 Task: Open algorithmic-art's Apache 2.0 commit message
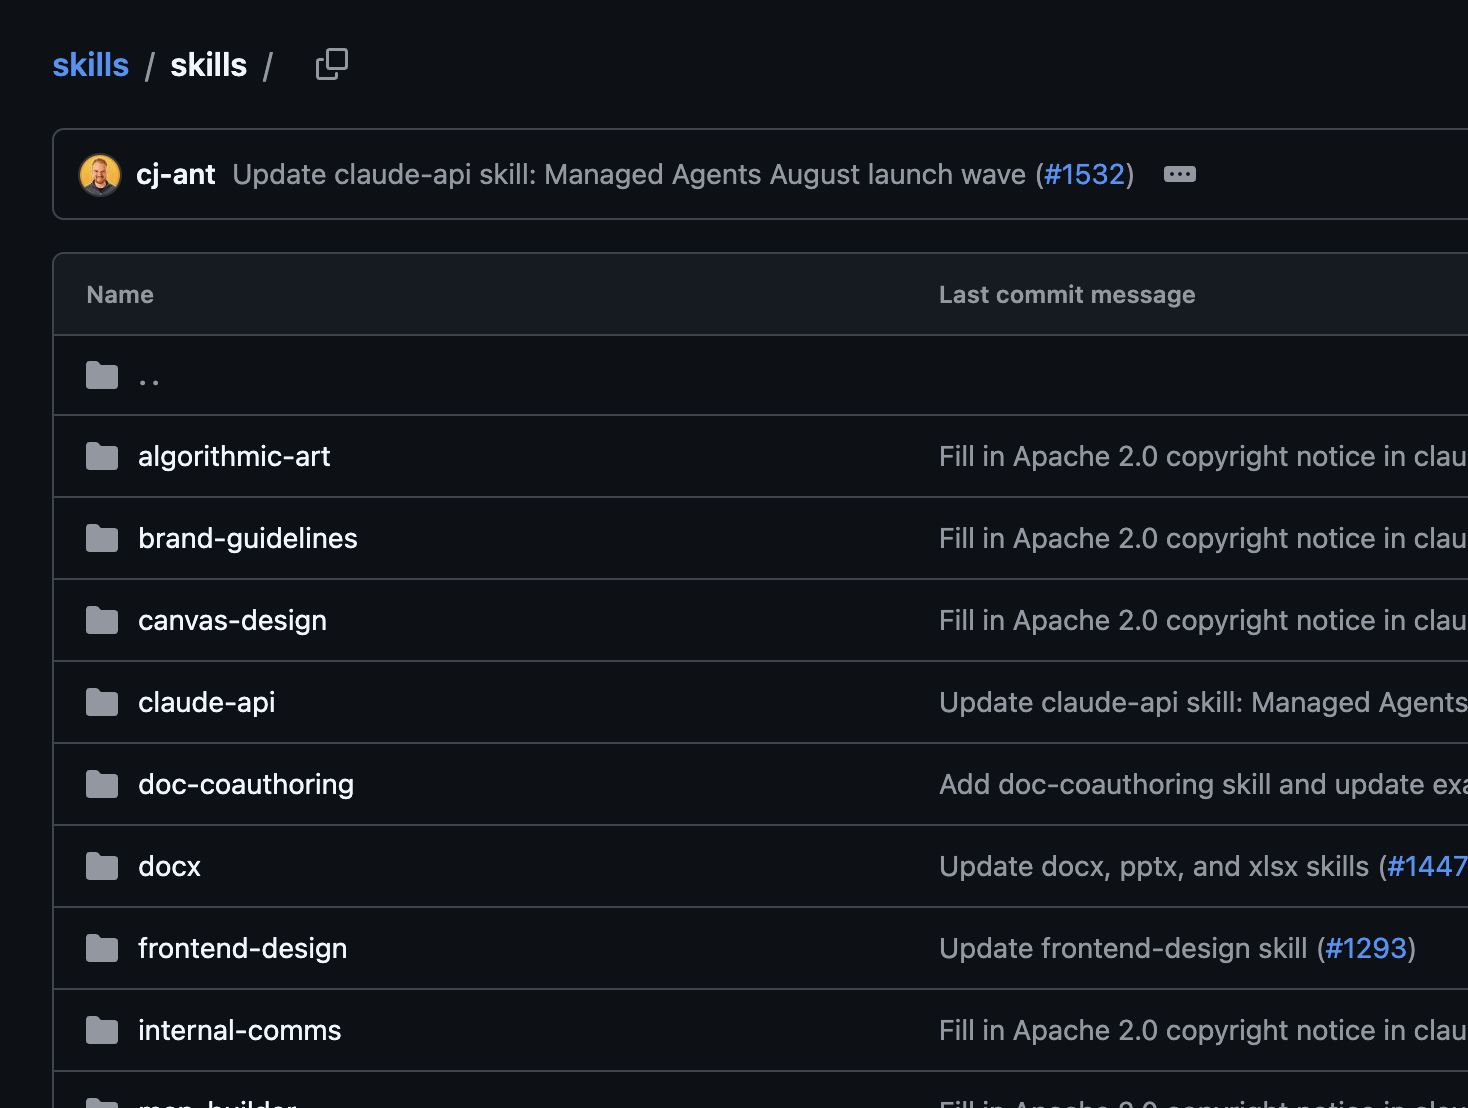[1203, 456]
